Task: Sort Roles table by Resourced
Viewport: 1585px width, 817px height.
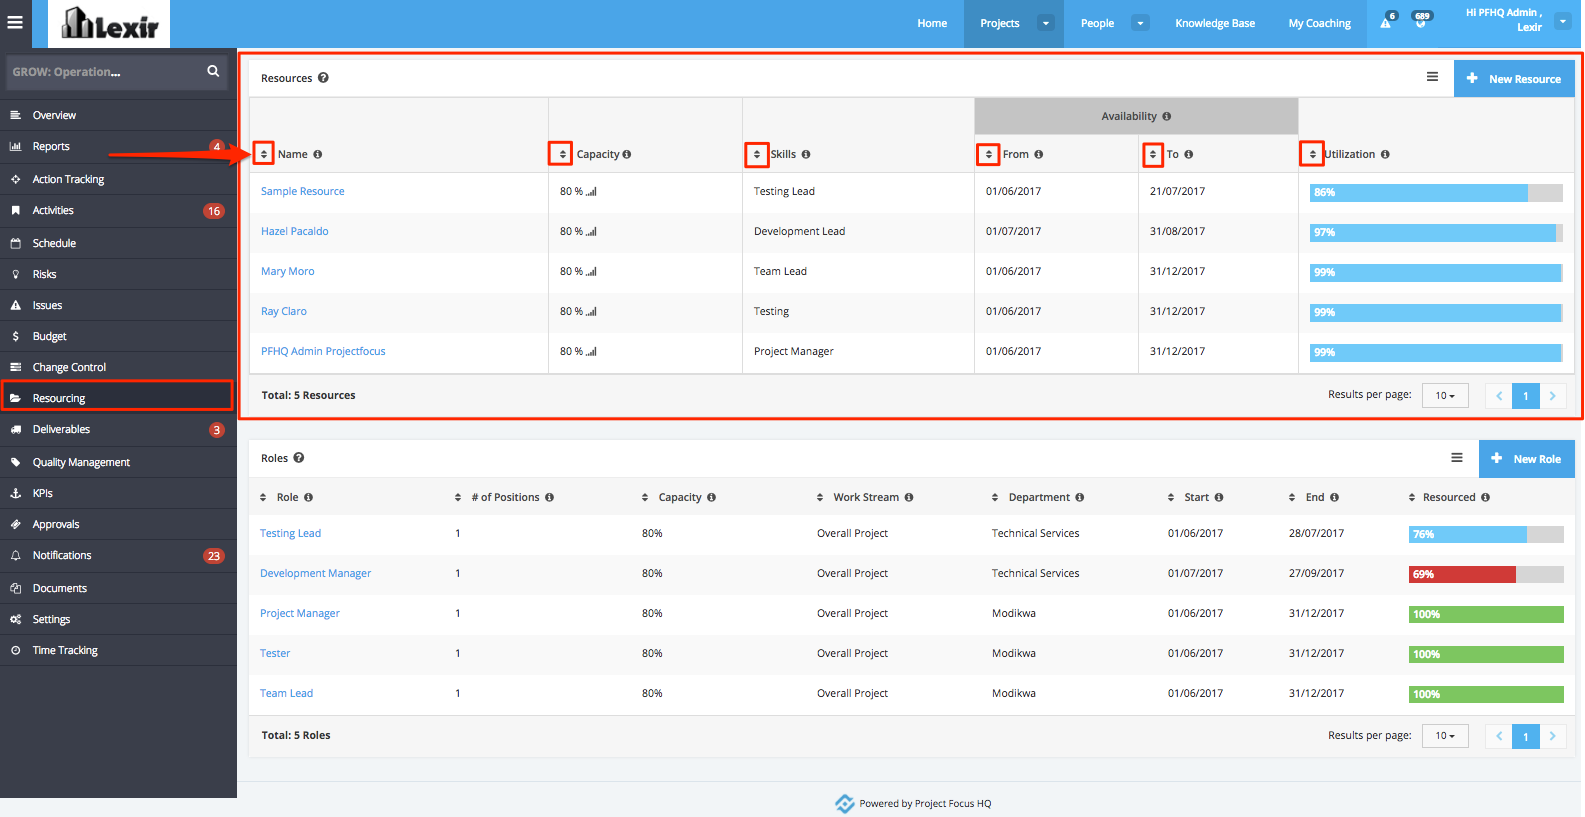Action: (1412, 497)
